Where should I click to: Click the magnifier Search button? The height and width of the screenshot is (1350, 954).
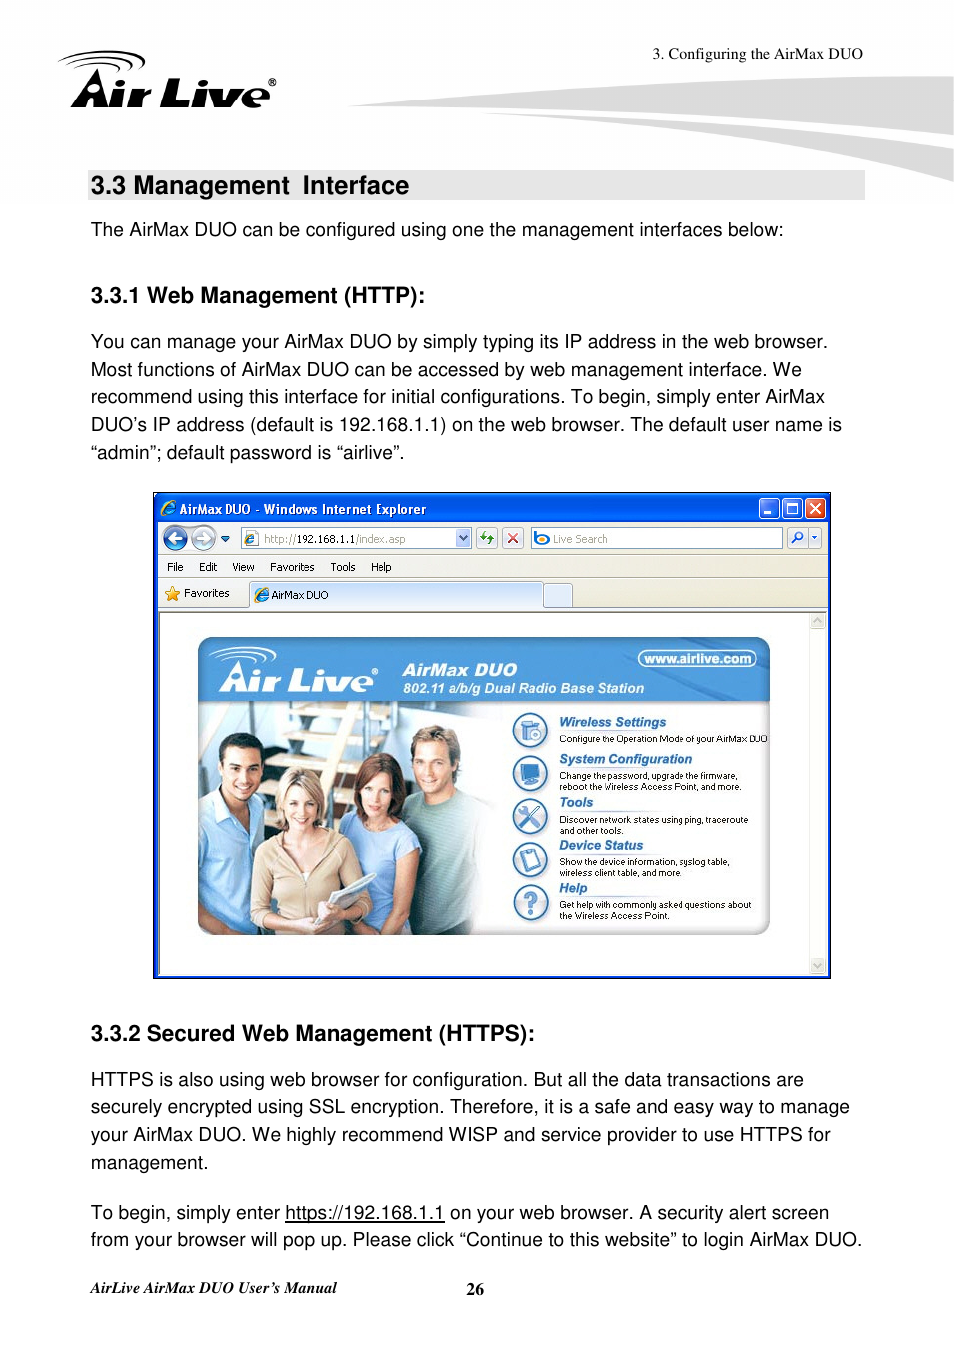coord(797,538)
